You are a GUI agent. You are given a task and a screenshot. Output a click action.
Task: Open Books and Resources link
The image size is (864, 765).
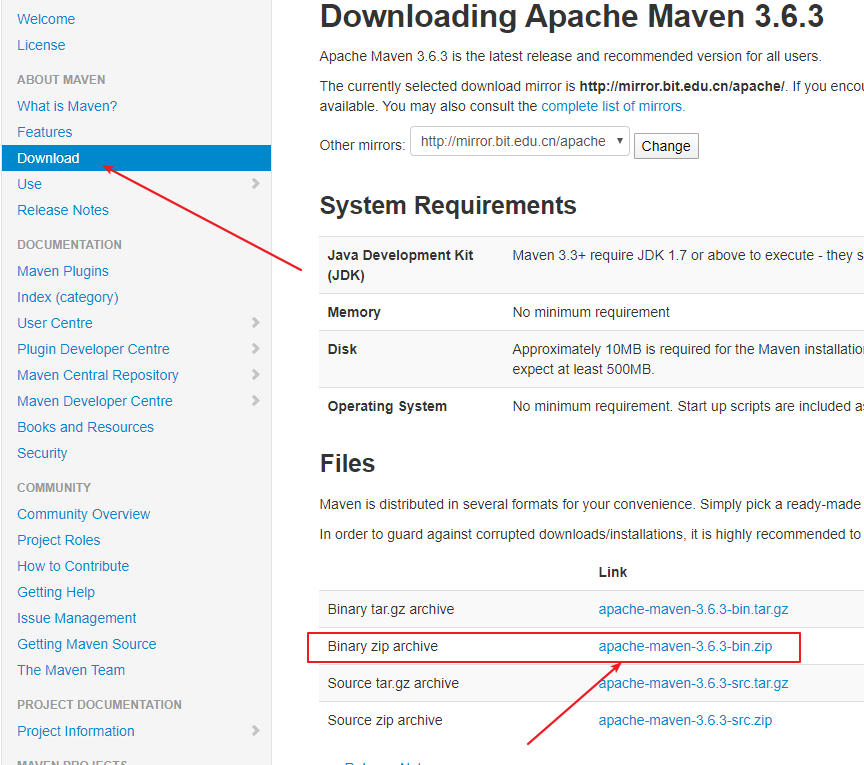pyautogui.click(x=85, y=427)
